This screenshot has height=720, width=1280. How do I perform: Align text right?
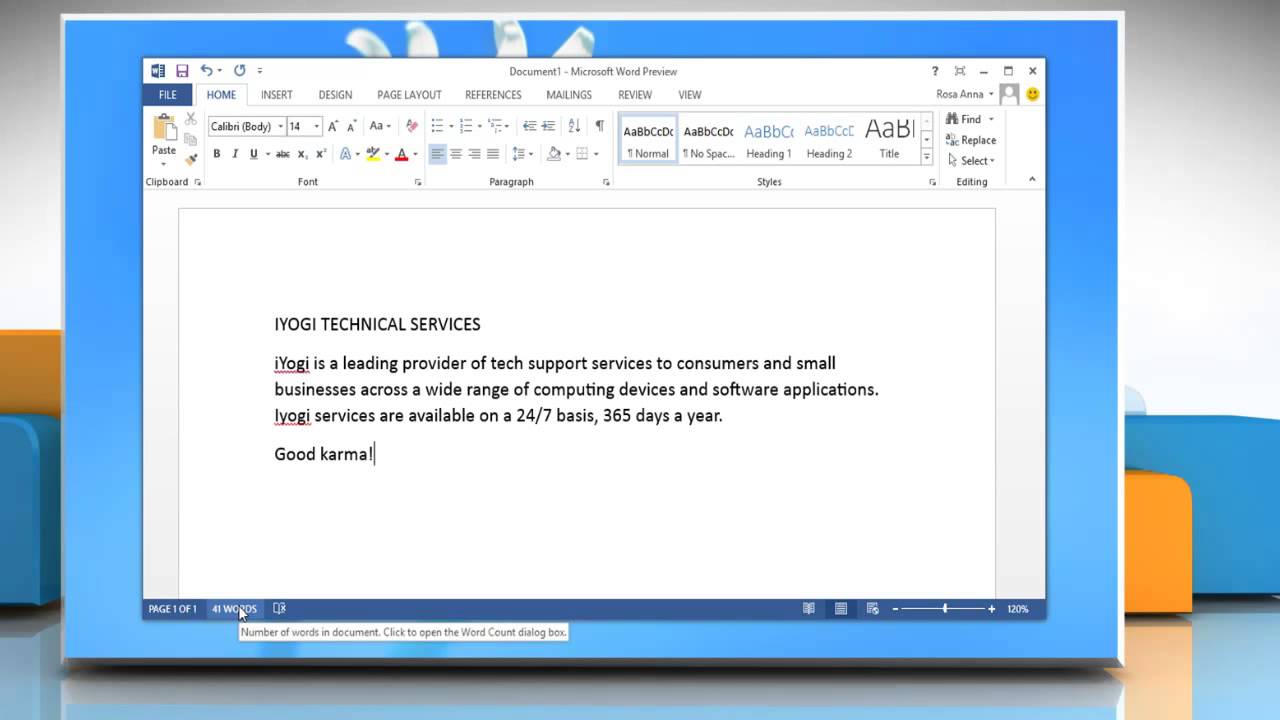pos(474,154)
